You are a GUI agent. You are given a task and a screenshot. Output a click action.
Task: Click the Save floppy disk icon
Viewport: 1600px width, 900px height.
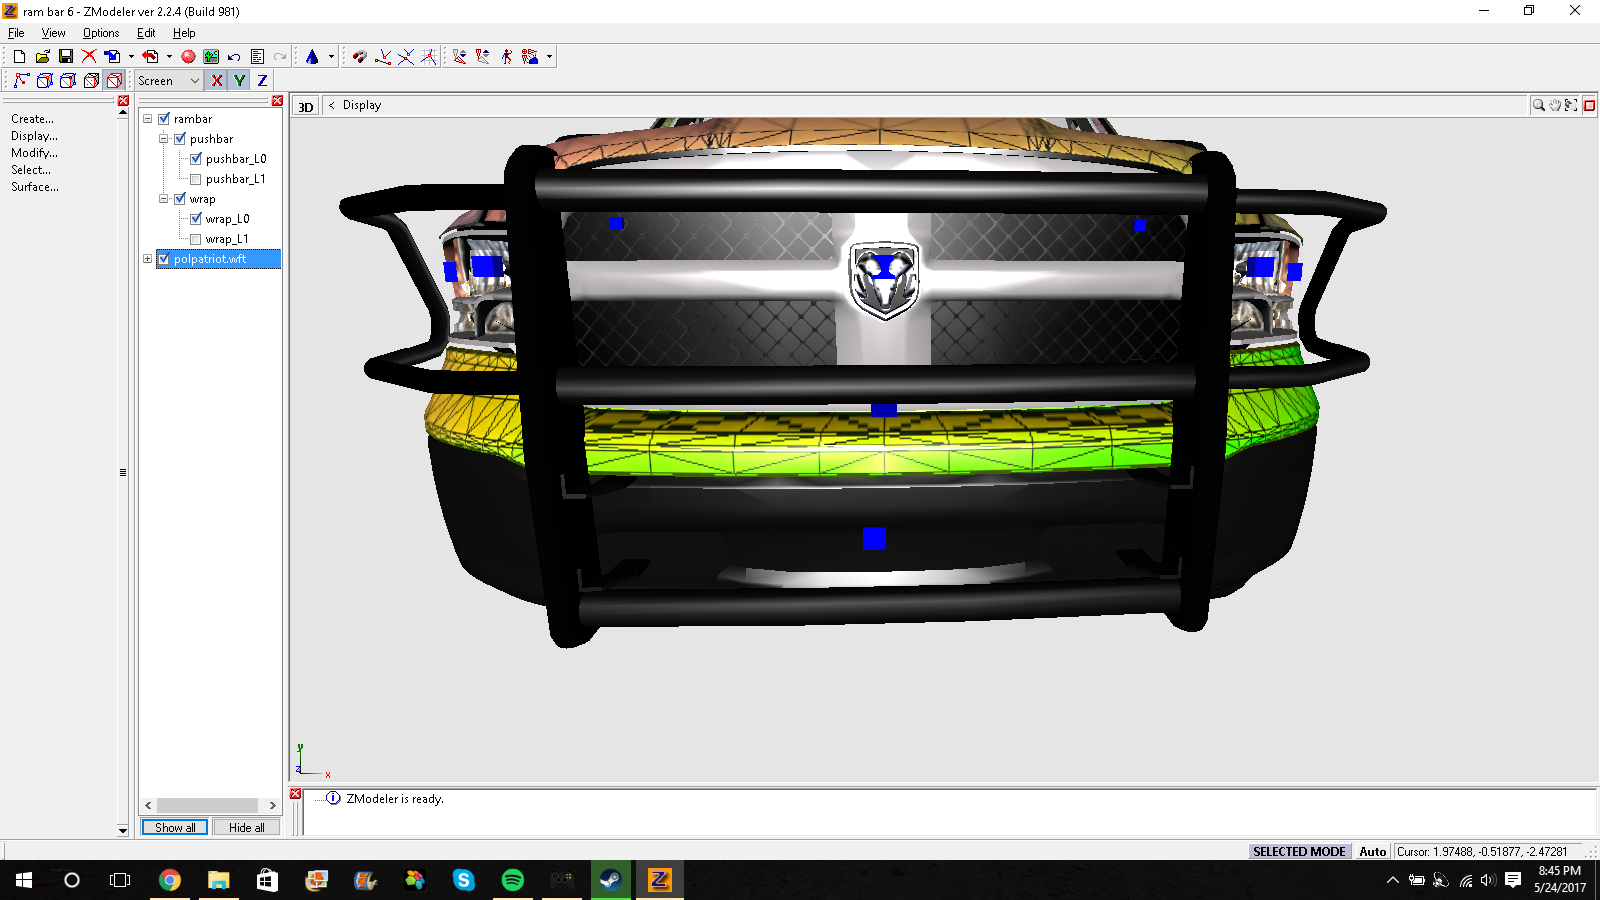[x=66, y=57]
